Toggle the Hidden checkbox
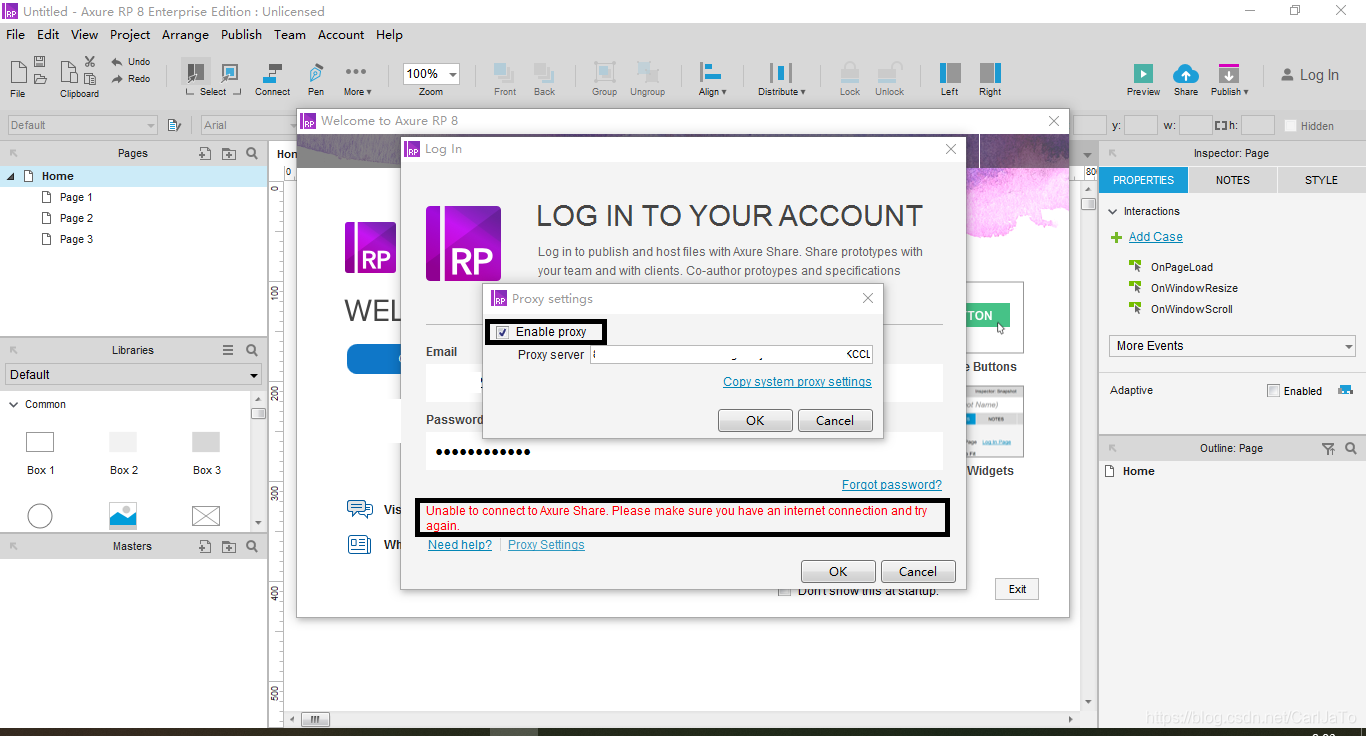The height and width of the screenshot is (736, 1366). (x=1290, y=126)
